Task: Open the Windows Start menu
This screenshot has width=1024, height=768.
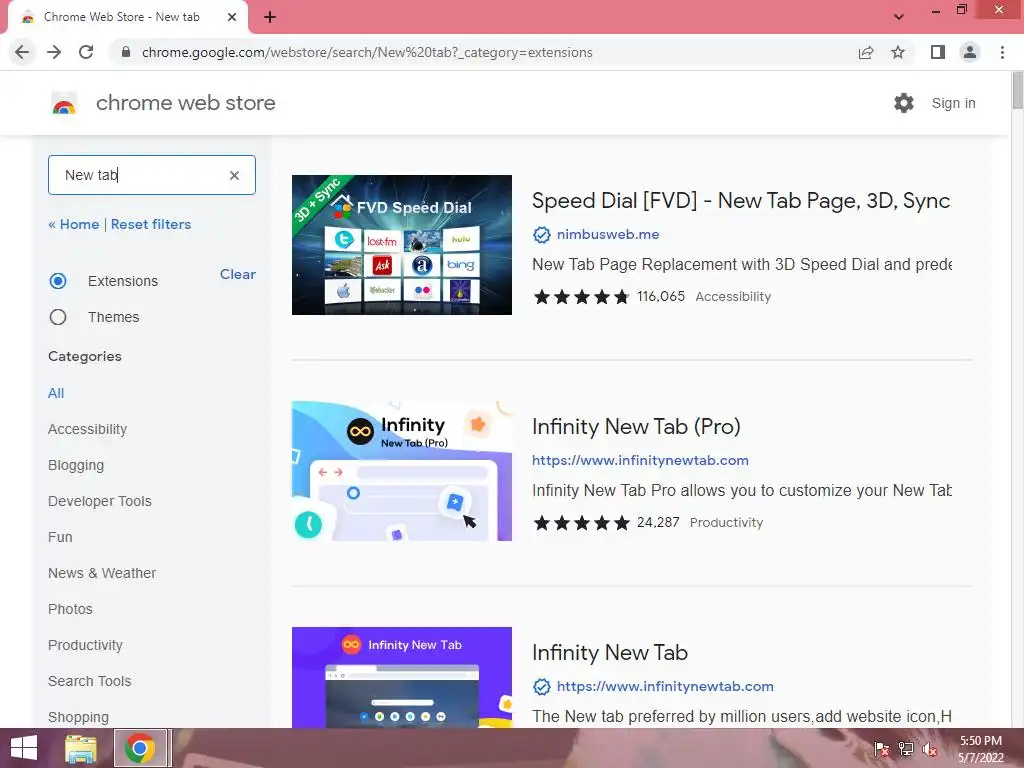Action: 24,748
